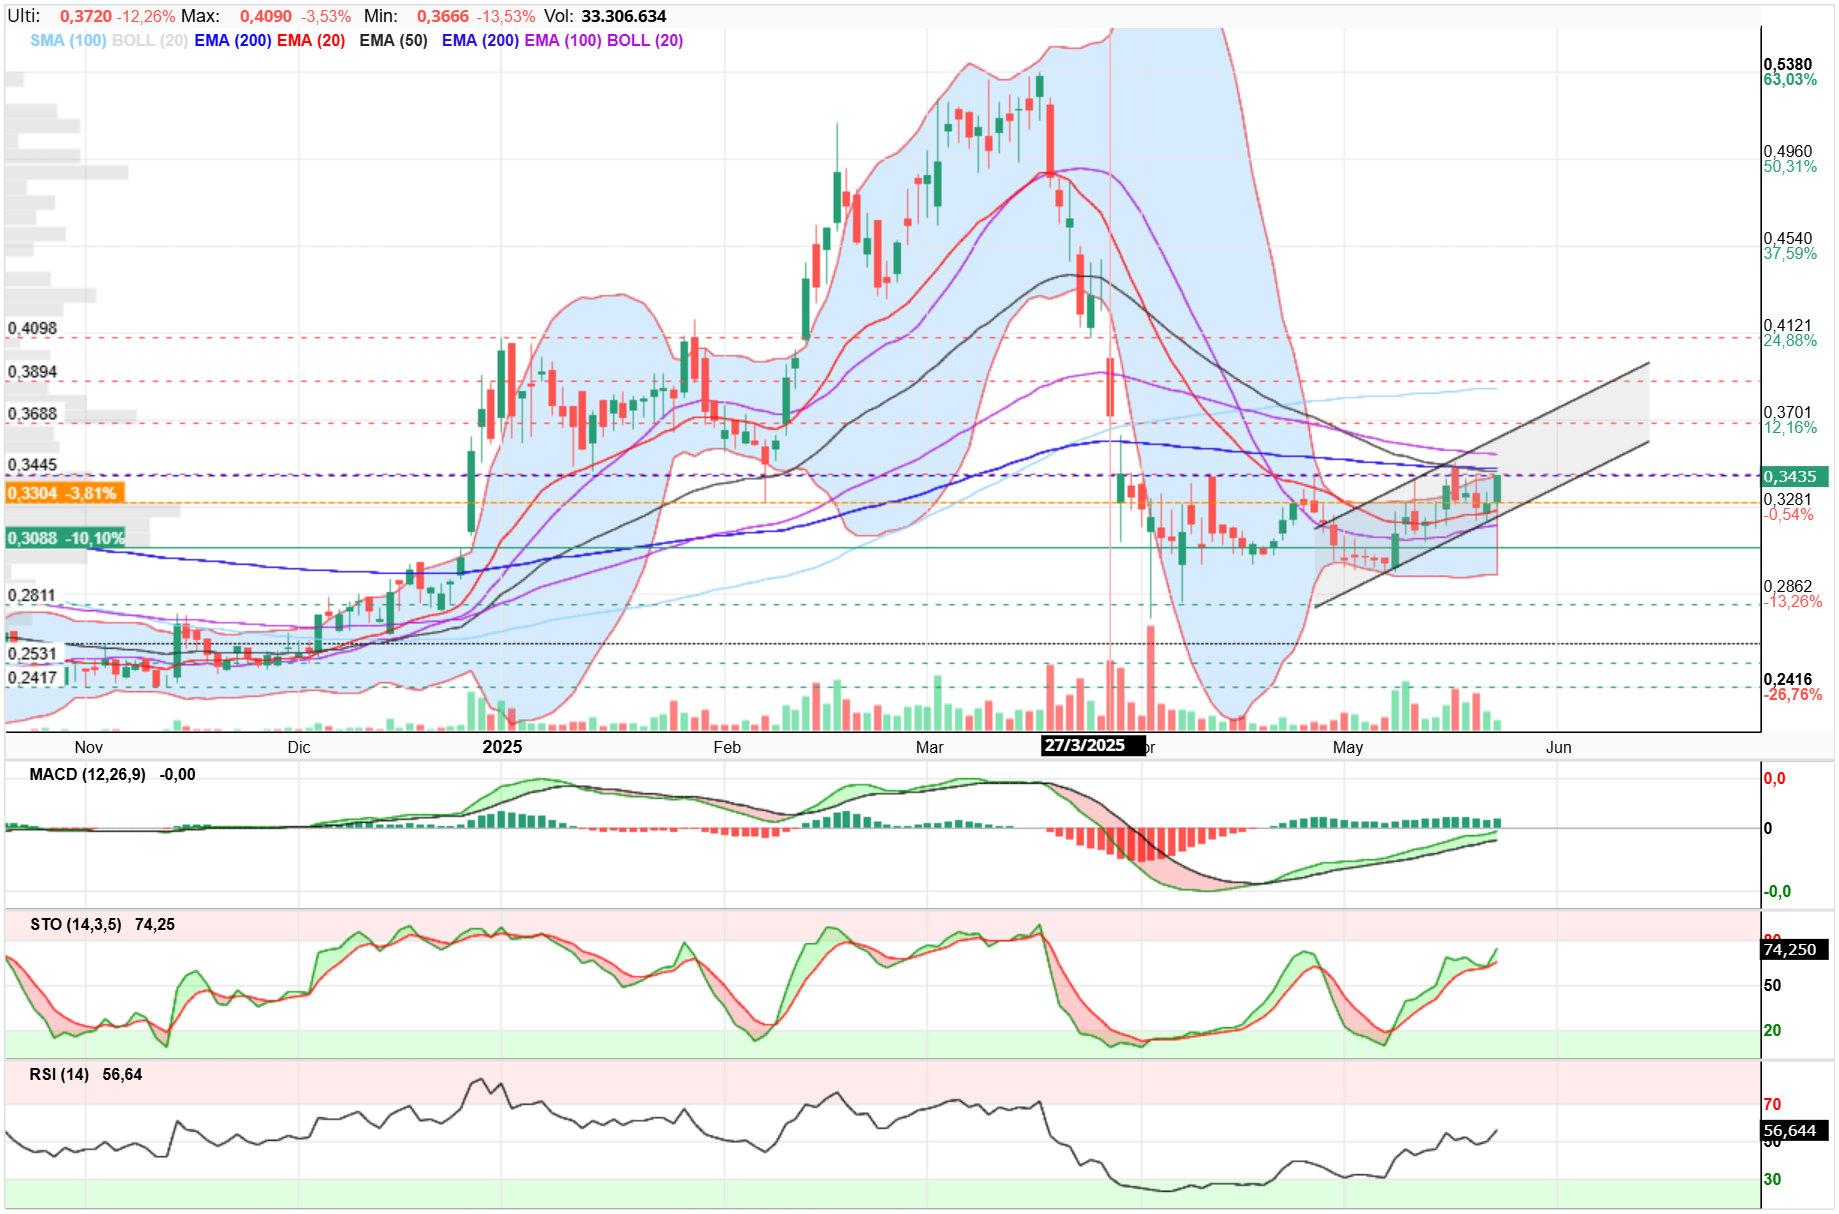Image resolution: width=1839 pixels, height=1214 pixels.
Task: Click the green 30 RSI axis level
Action: (1772, 1180)
